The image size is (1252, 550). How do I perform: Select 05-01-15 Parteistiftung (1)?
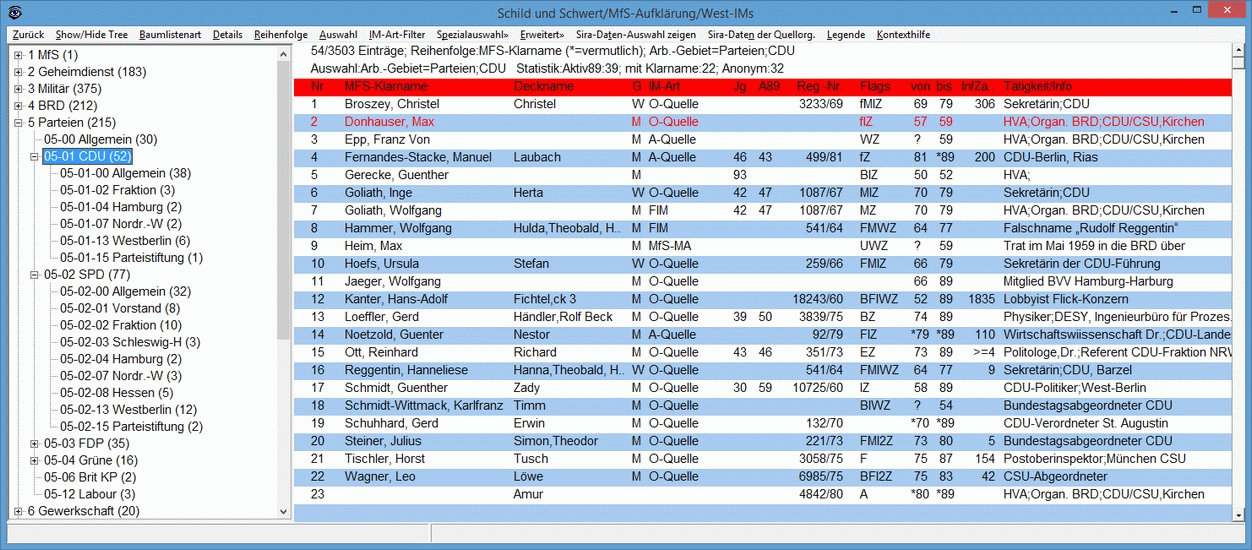[131, 258]
